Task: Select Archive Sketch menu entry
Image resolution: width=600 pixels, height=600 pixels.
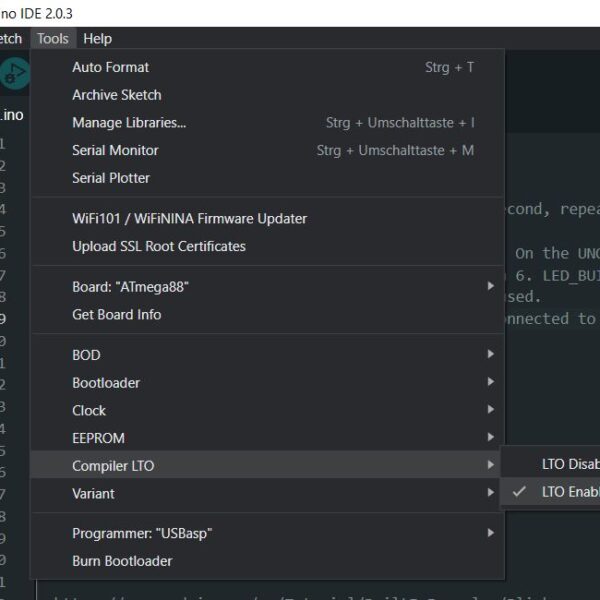Action: 117,95
